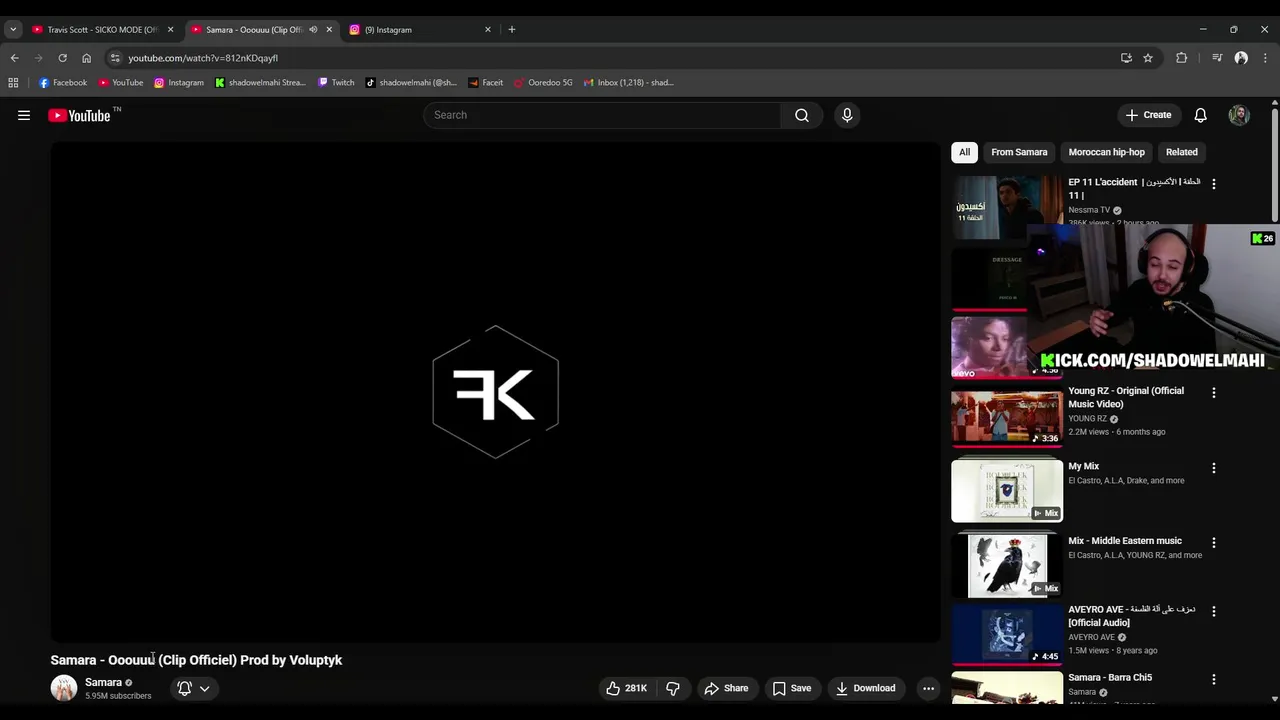
Task: Open EP 11 L'accident thumbnail
Action: click(x=1007, y=207)
